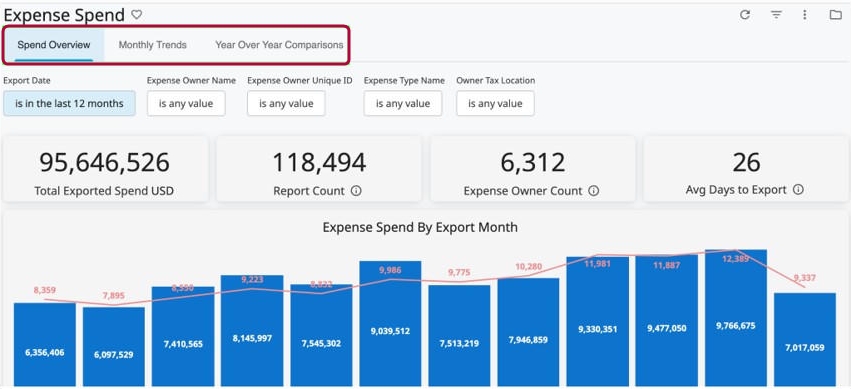Show info for Report Count tile
The height and width of the screenshot is (389, 851).
point(356,190)
